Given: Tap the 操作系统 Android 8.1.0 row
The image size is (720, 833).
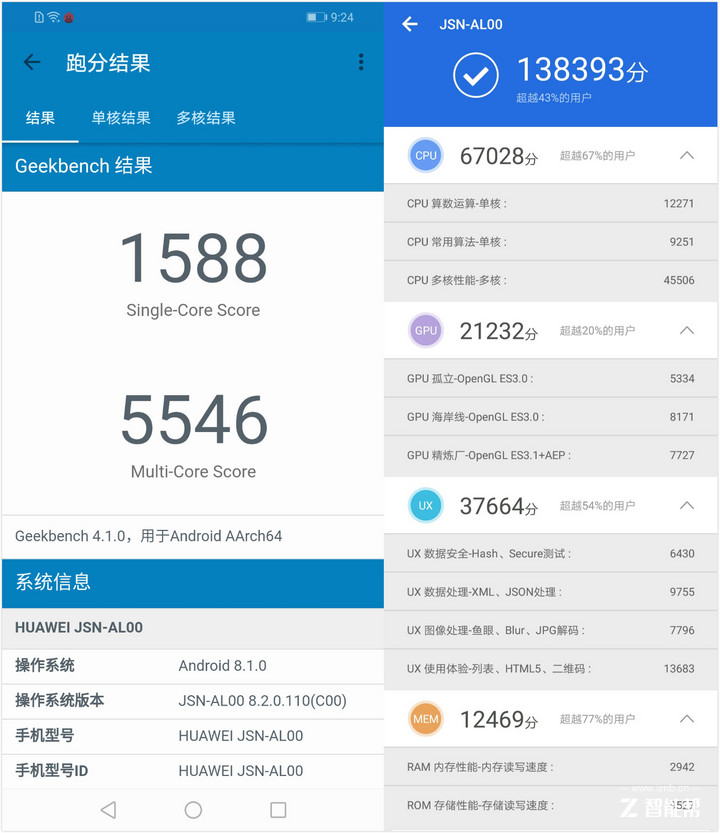Looking at the screenshot, I should tap(193, 666).
